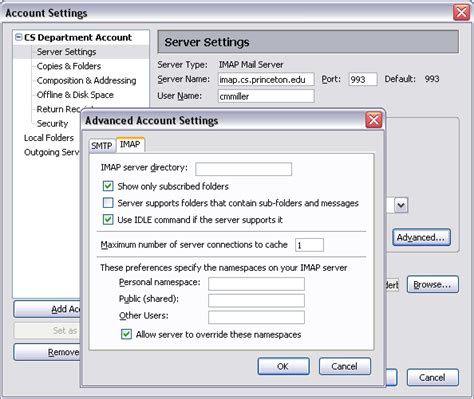
Task: Select Server Settings in the account tree
Action: [x=66, y=52]
